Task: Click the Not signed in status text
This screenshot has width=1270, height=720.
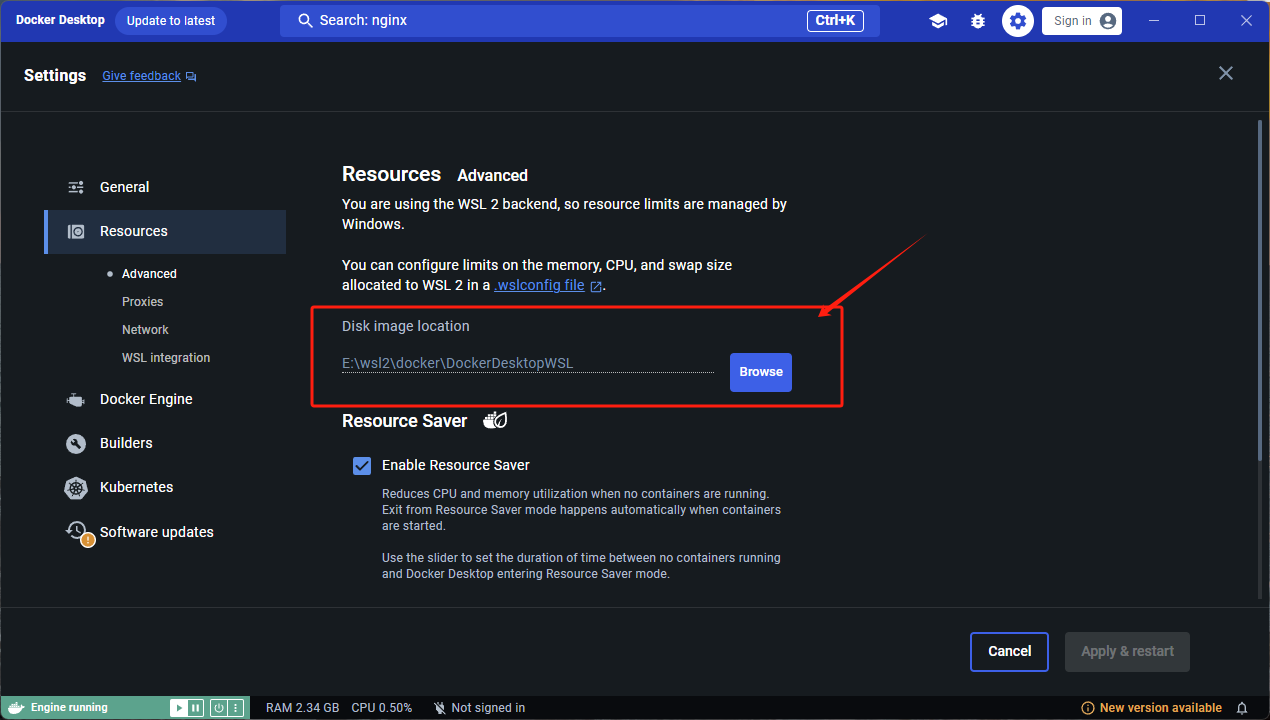Action: (x=488, y=708)
